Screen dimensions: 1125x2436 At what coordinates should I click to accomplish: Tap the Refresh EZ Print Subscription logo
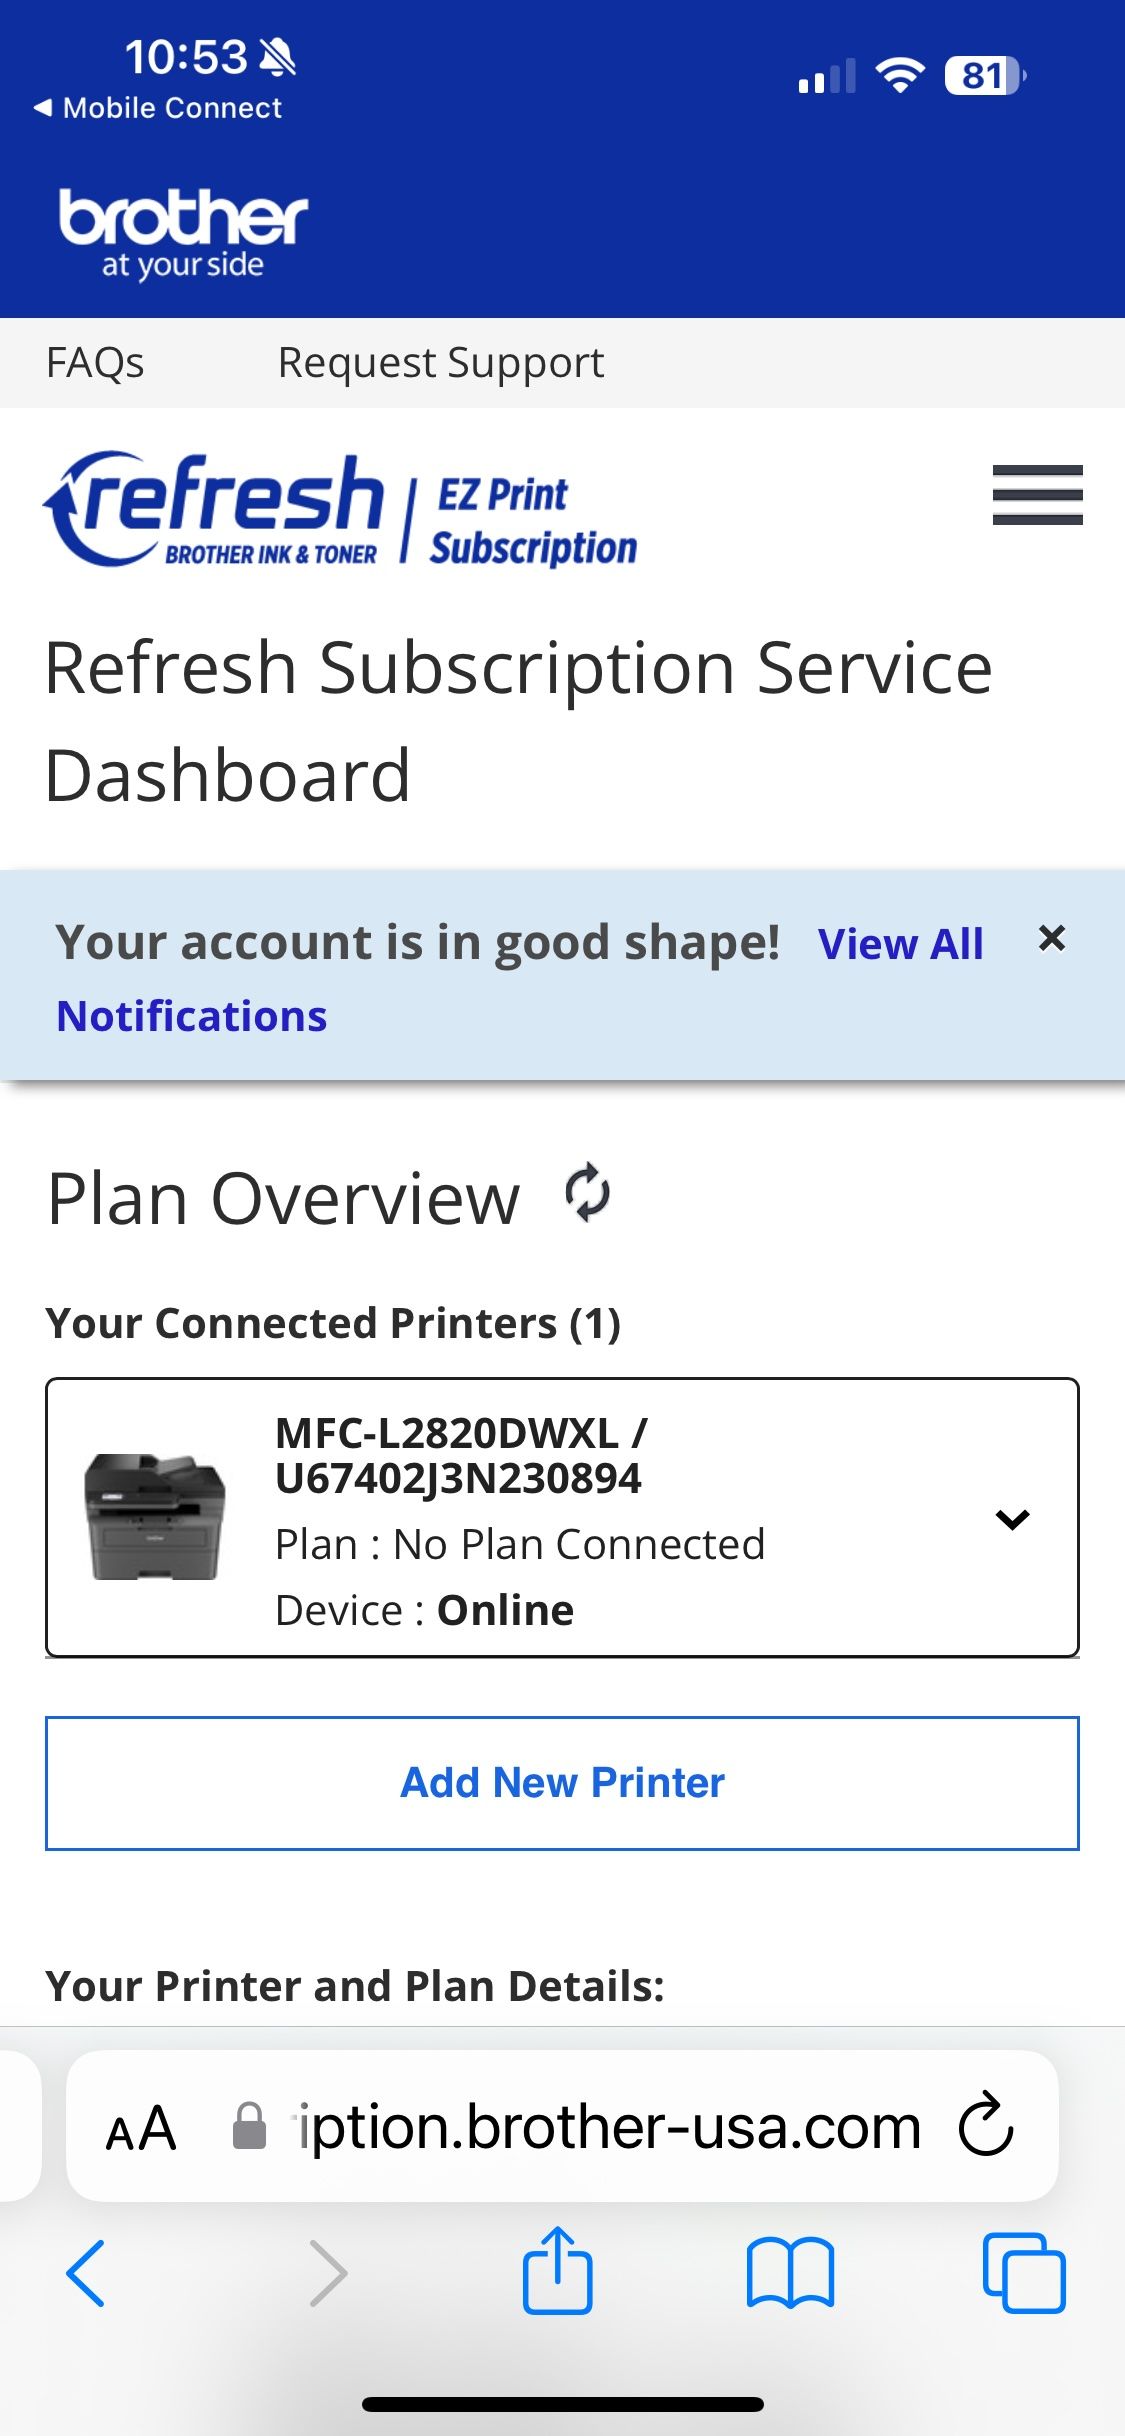340,509
